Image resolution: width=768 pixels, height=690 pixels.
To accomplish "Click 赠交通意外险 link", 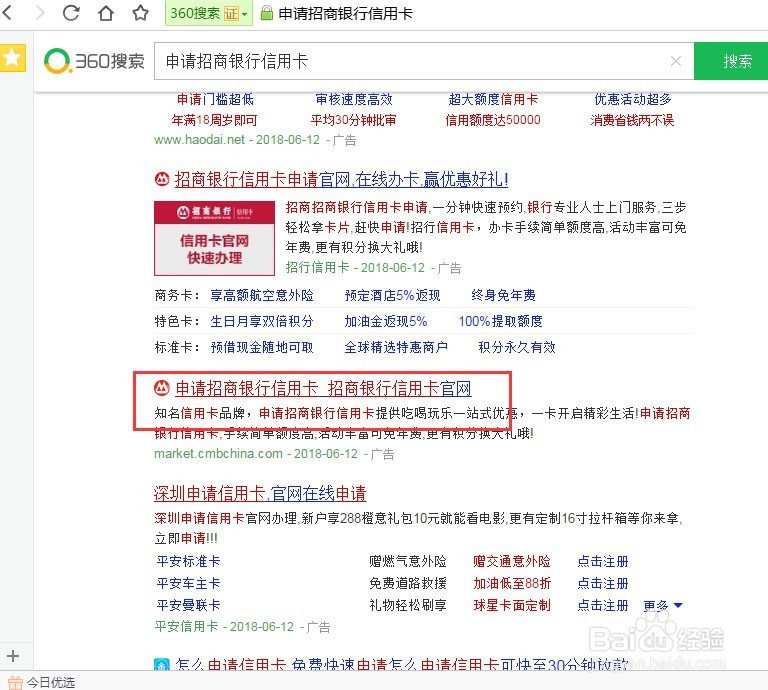I will click(x=511, y=561).
